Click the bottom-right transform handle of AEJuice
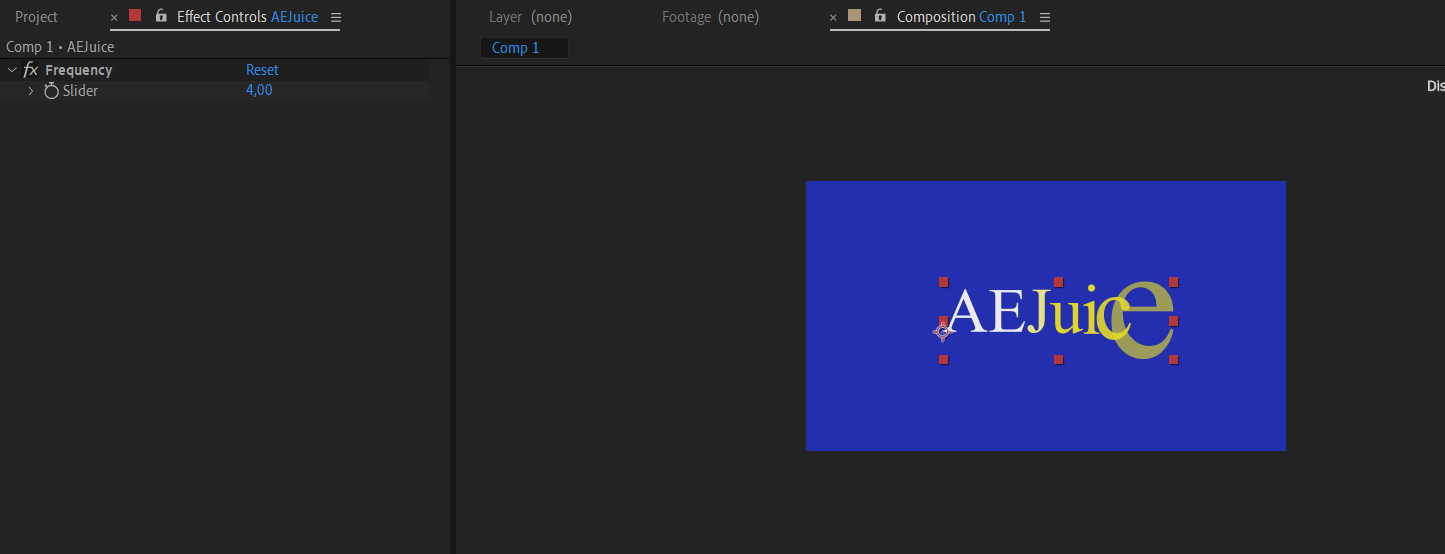Image resolution: width=1445 pixels, height=554 pixels. tap(1174, 359)
